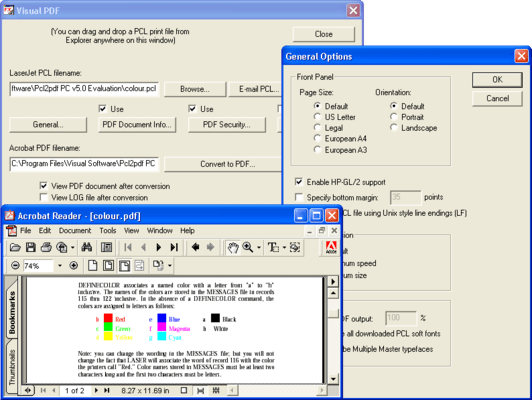
Task: Toggle Use checkbox above PDF Security button
Action: coord(192,109)
